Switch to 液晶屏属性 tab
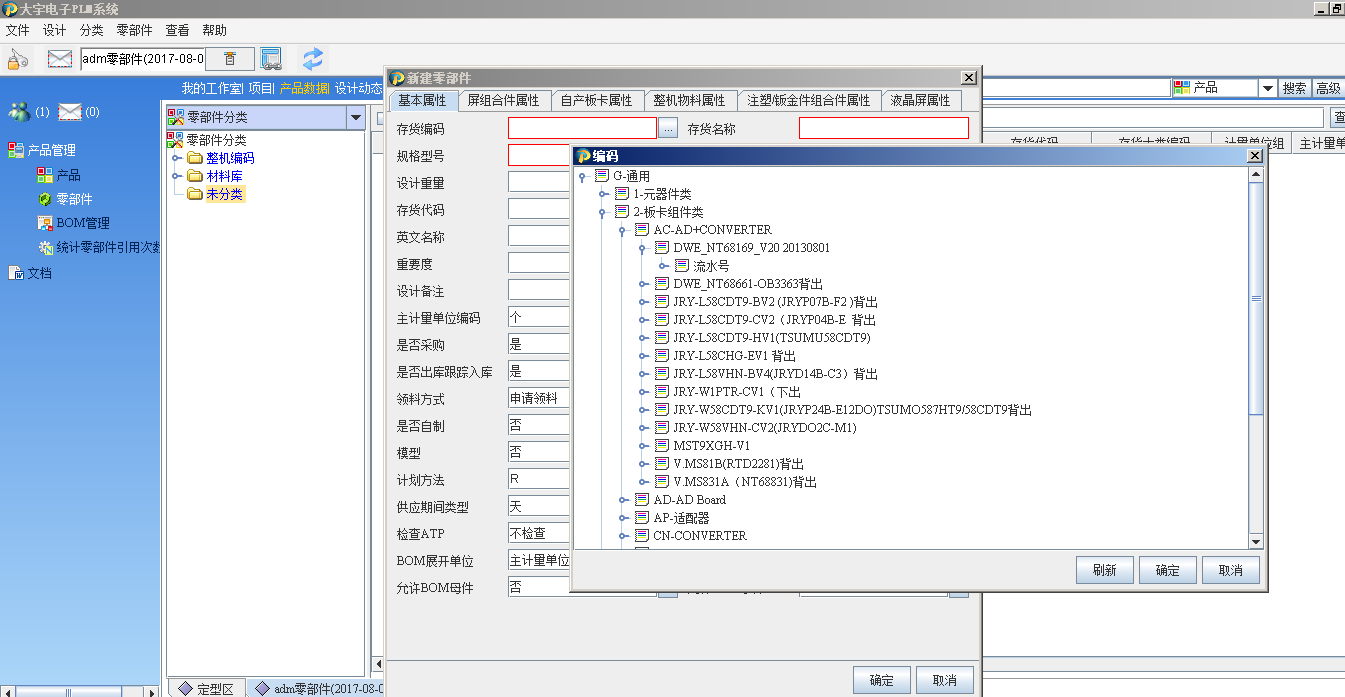Screen dimensions: 1345x697 (x=923, y=100)
